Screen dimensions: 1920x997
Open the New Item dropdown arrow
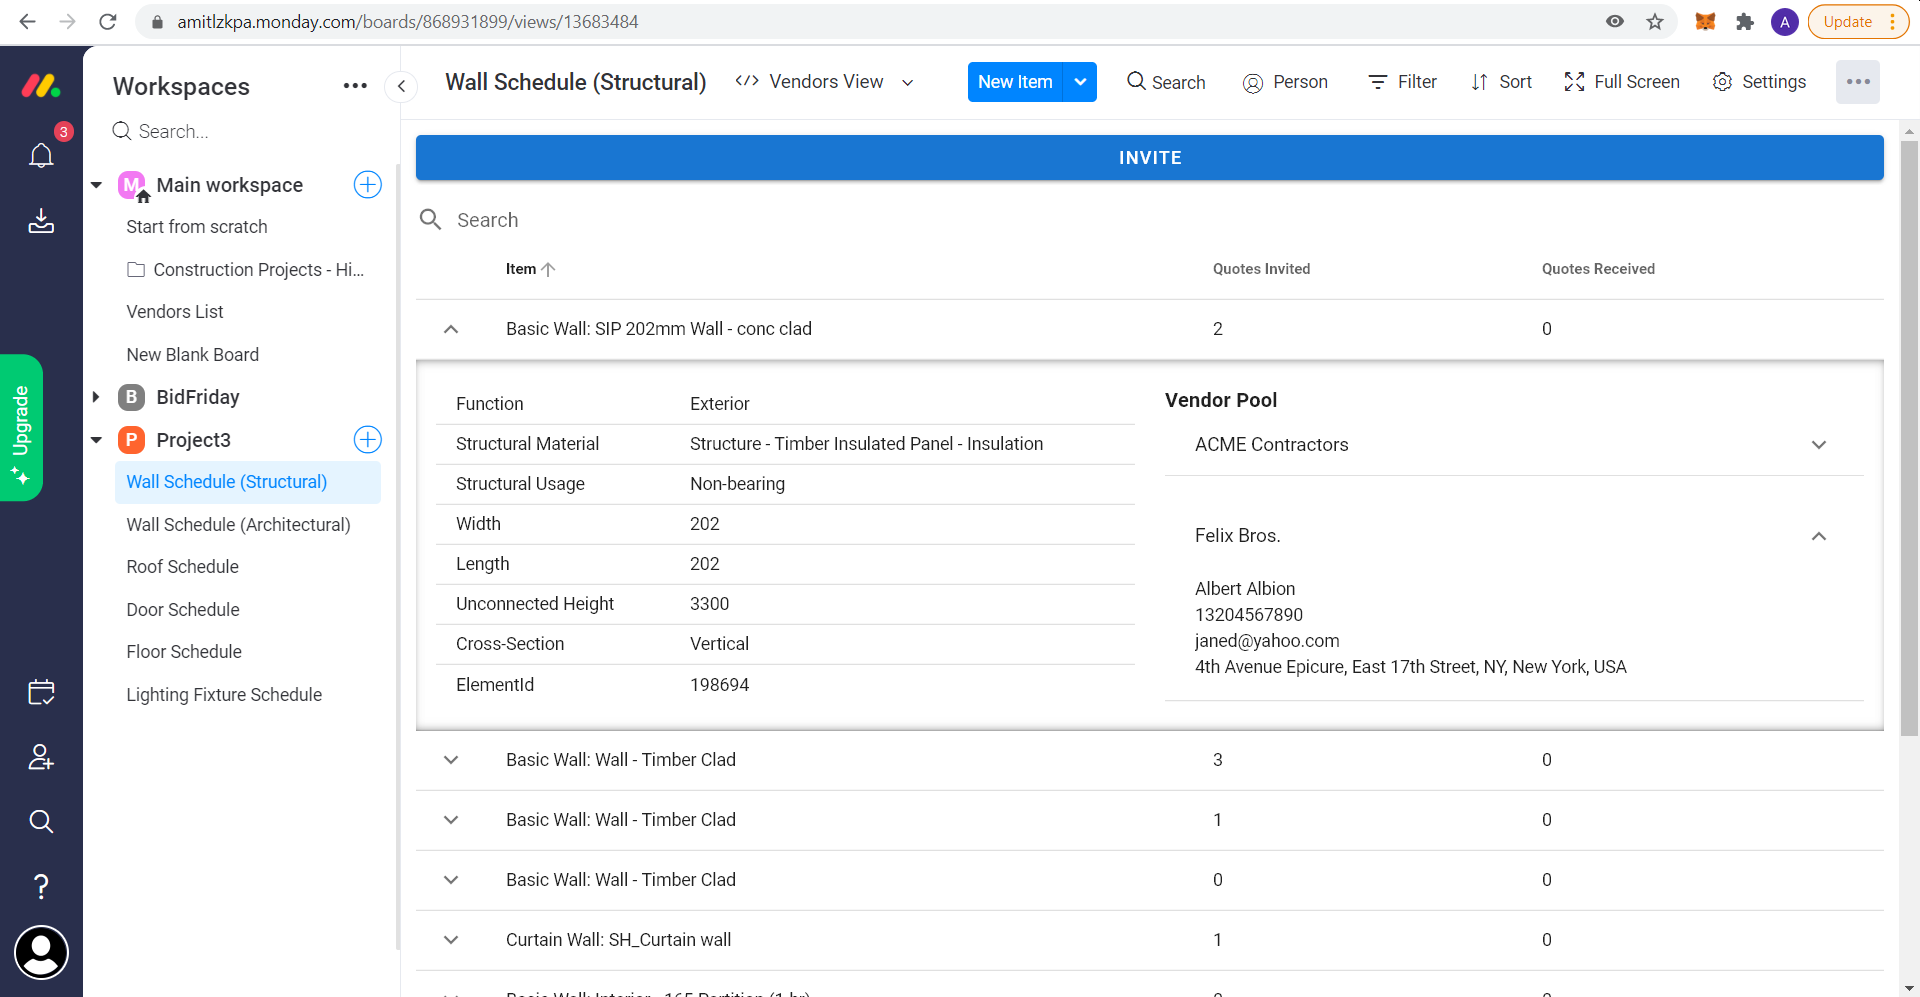(x=1080, y=82)
